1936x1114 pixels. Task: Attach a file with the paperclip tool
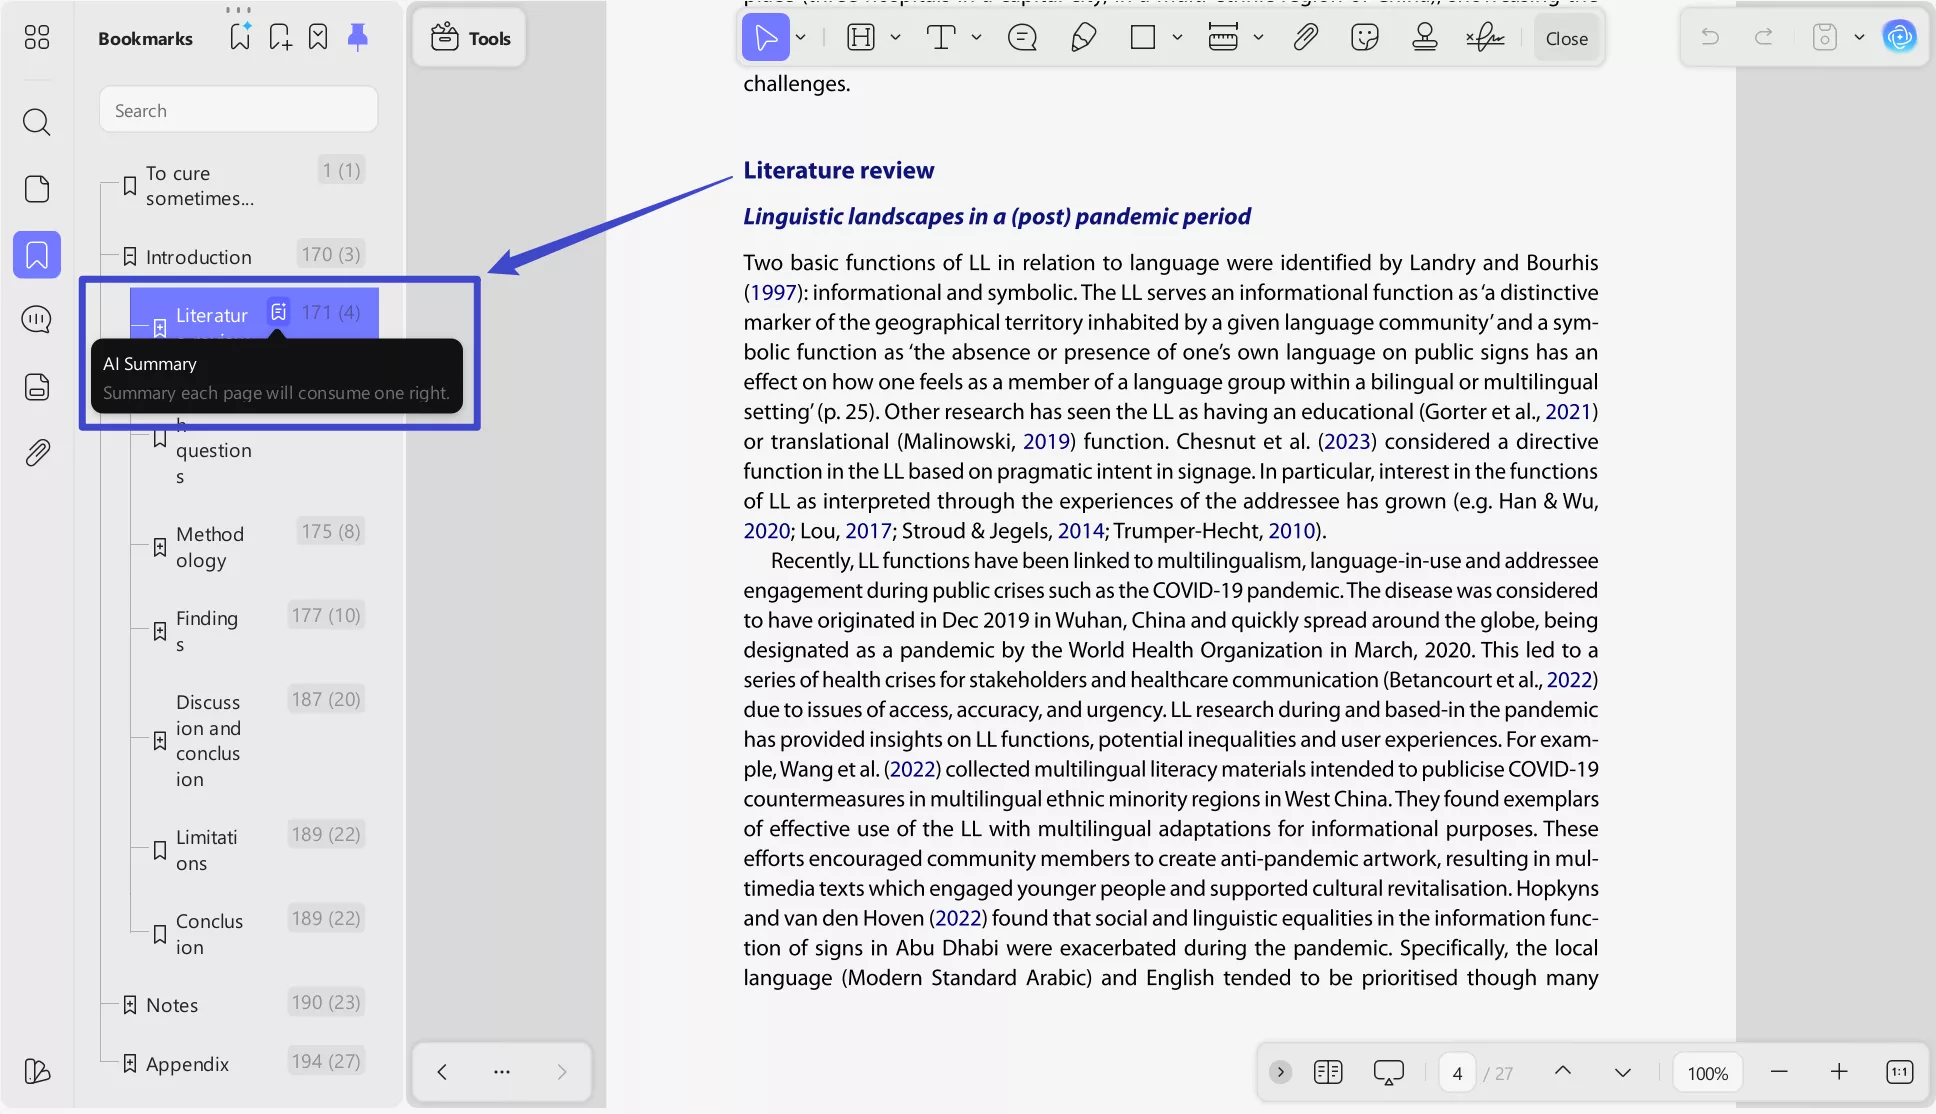point(1305,37)
